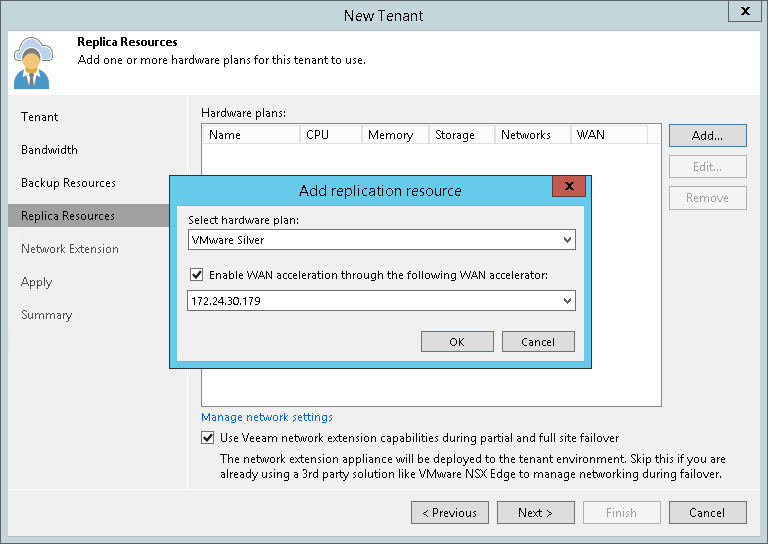Select the Bandwidth wizard step
Viewport: 768px width, 544px height.
pyautogui.click(x=49, y=150)
